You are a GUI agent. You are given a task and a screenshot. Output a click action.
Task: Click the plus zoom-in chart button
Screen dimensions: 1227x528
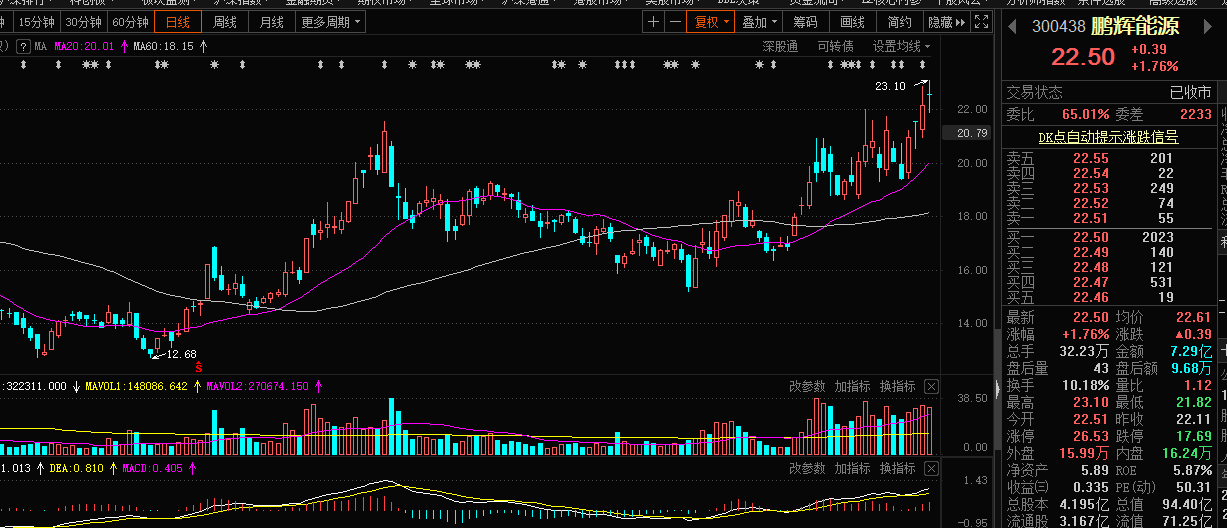pos(654,22)
